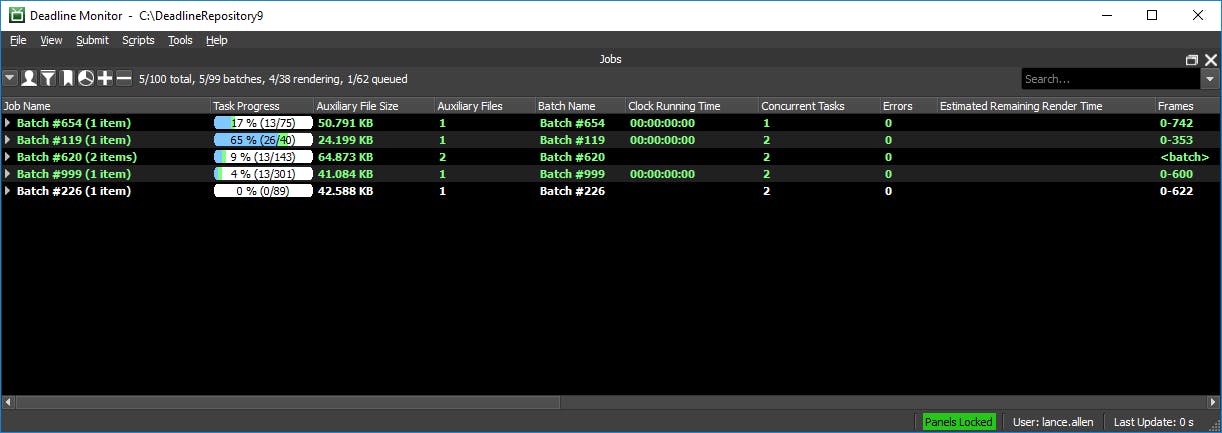The width and height of the screenshot is (1222, 433).
Task: Click the plus expand-all icon
Action: (x=105, y=78)
